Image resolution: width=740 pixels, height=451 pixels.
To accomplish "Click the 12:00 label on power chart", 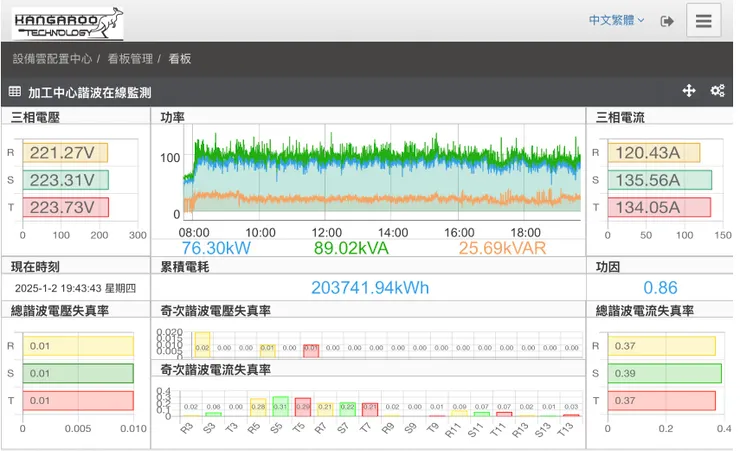I will pyautogui.click(x=327, y=233).
